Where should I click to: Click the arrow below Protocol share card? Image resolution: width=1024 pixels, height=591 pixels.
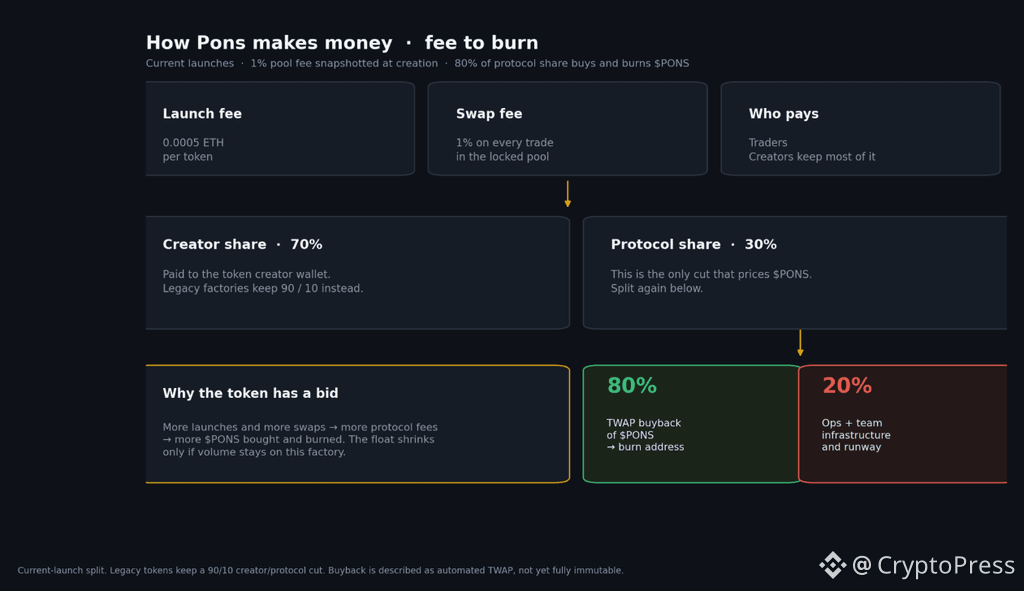[800, 343]
